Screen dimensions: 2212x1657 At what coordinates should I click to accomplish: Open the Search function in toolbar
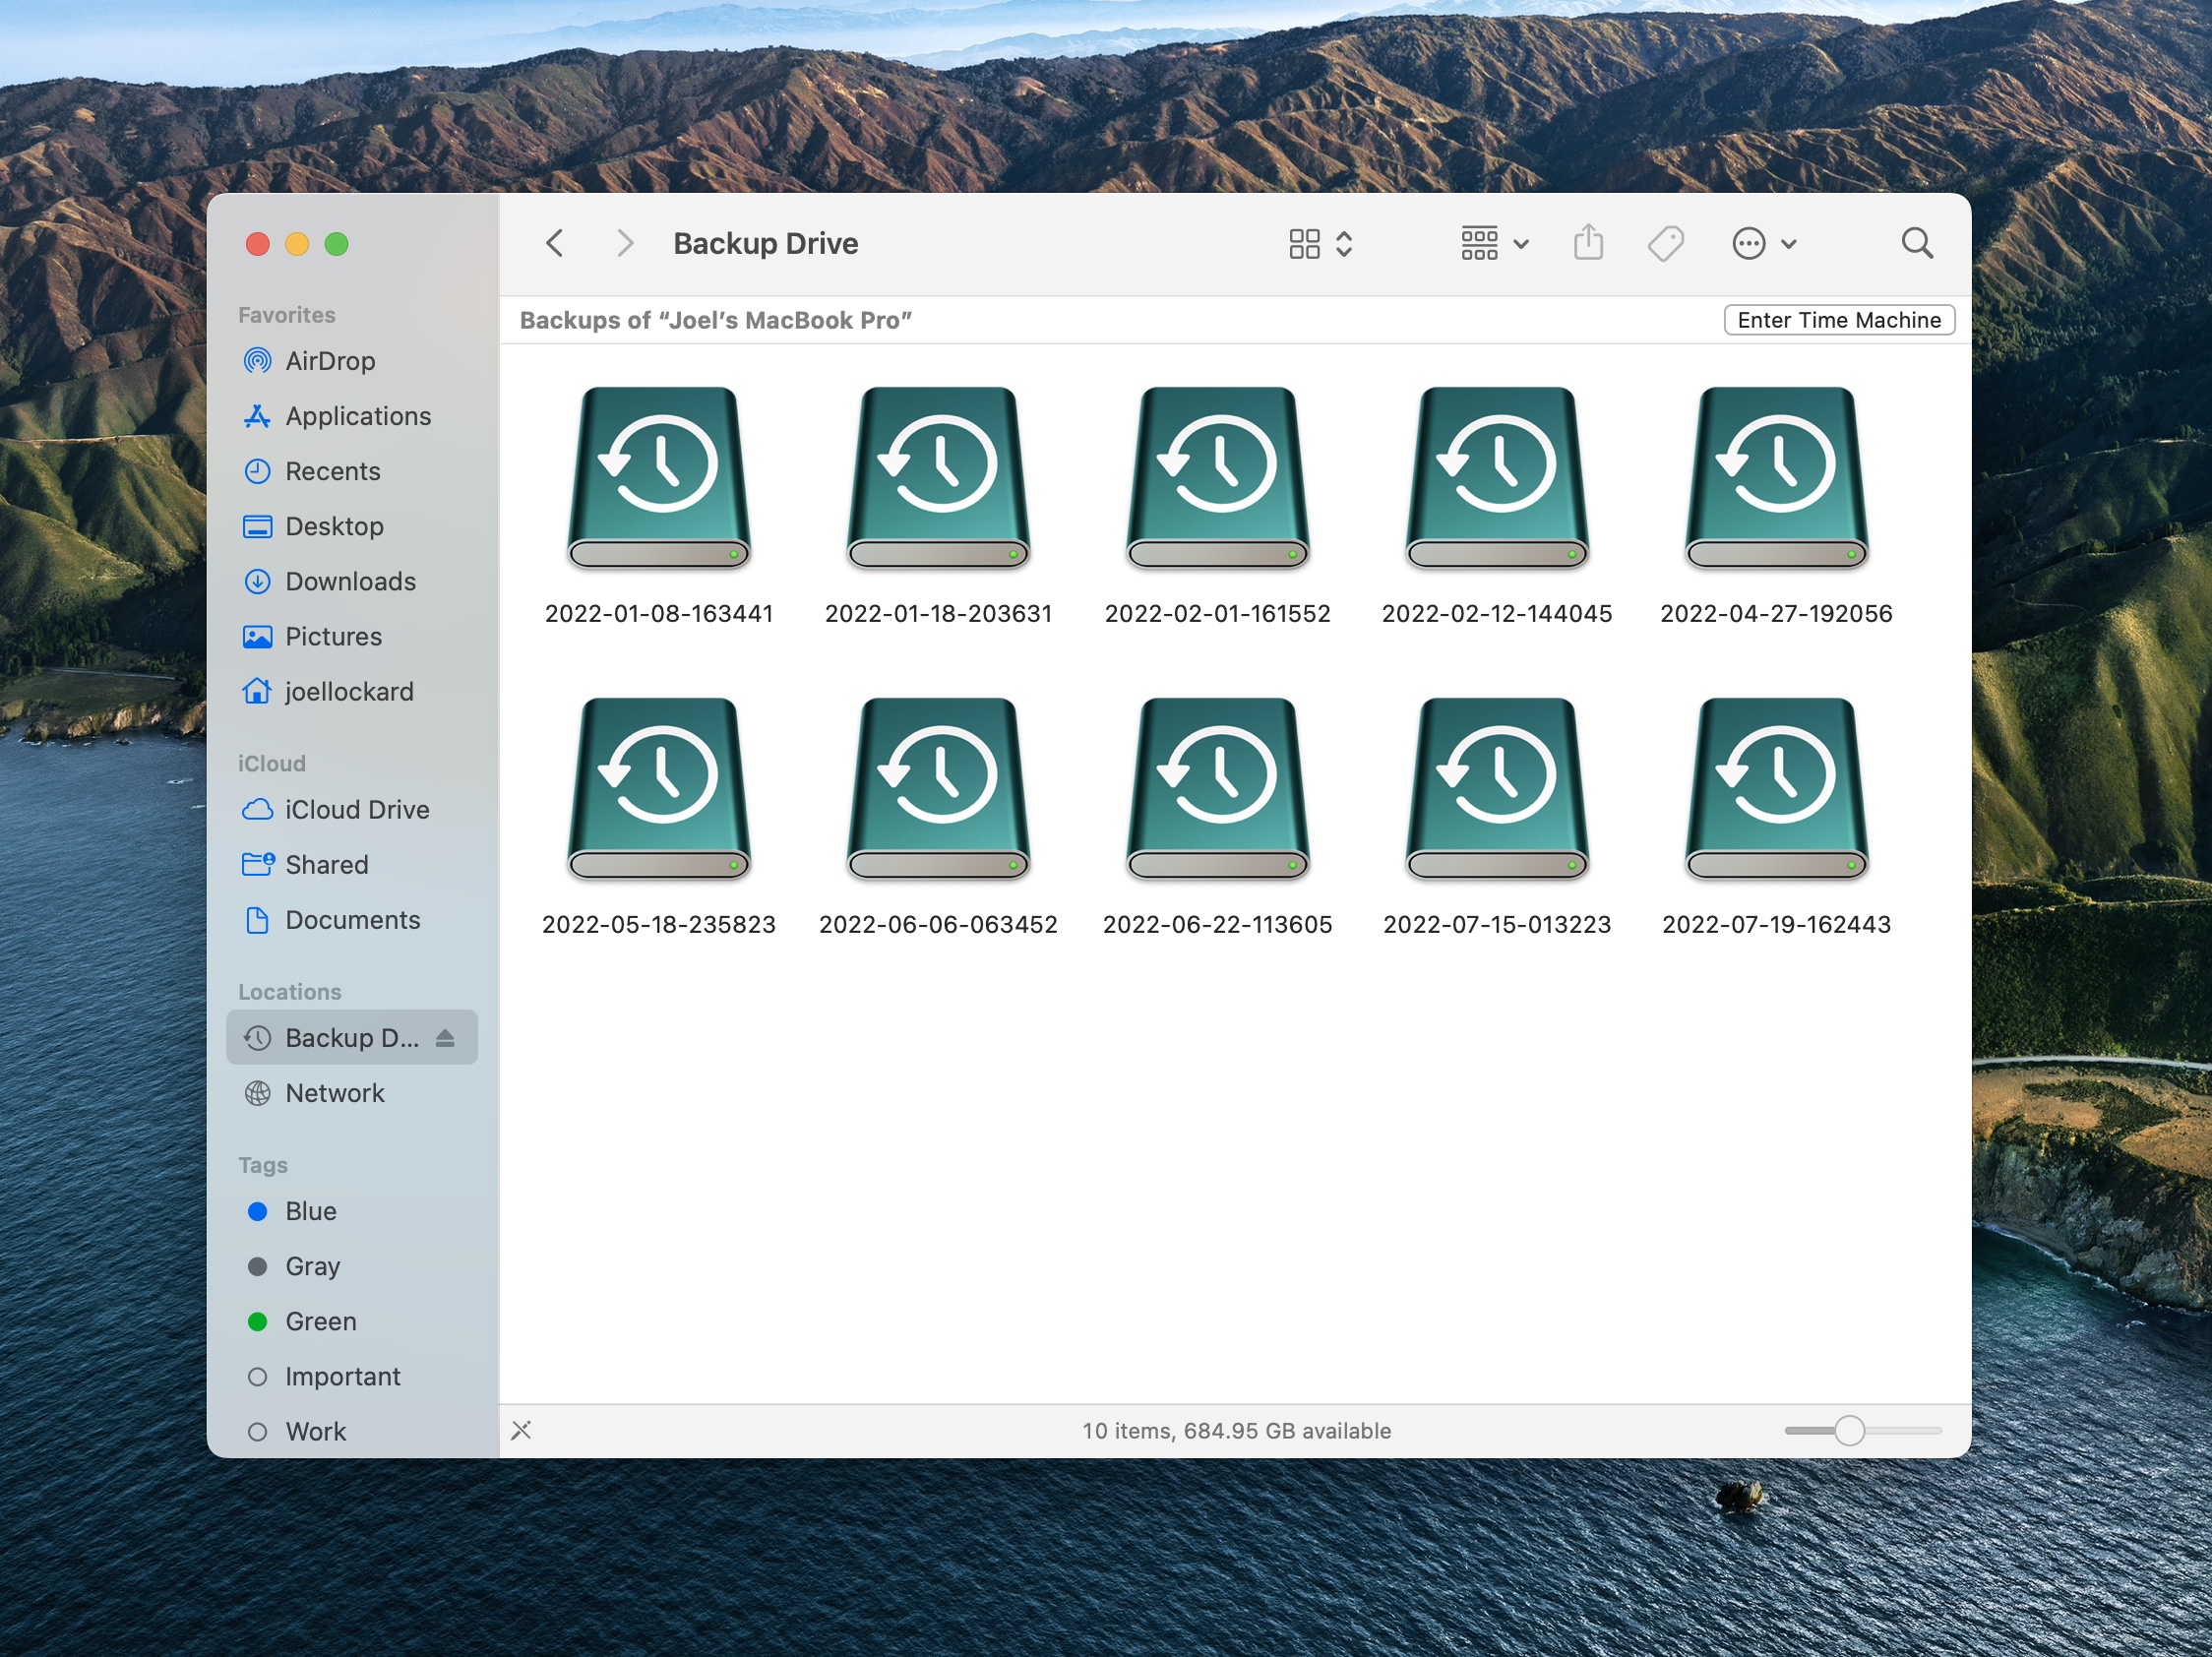[1916, 242]
